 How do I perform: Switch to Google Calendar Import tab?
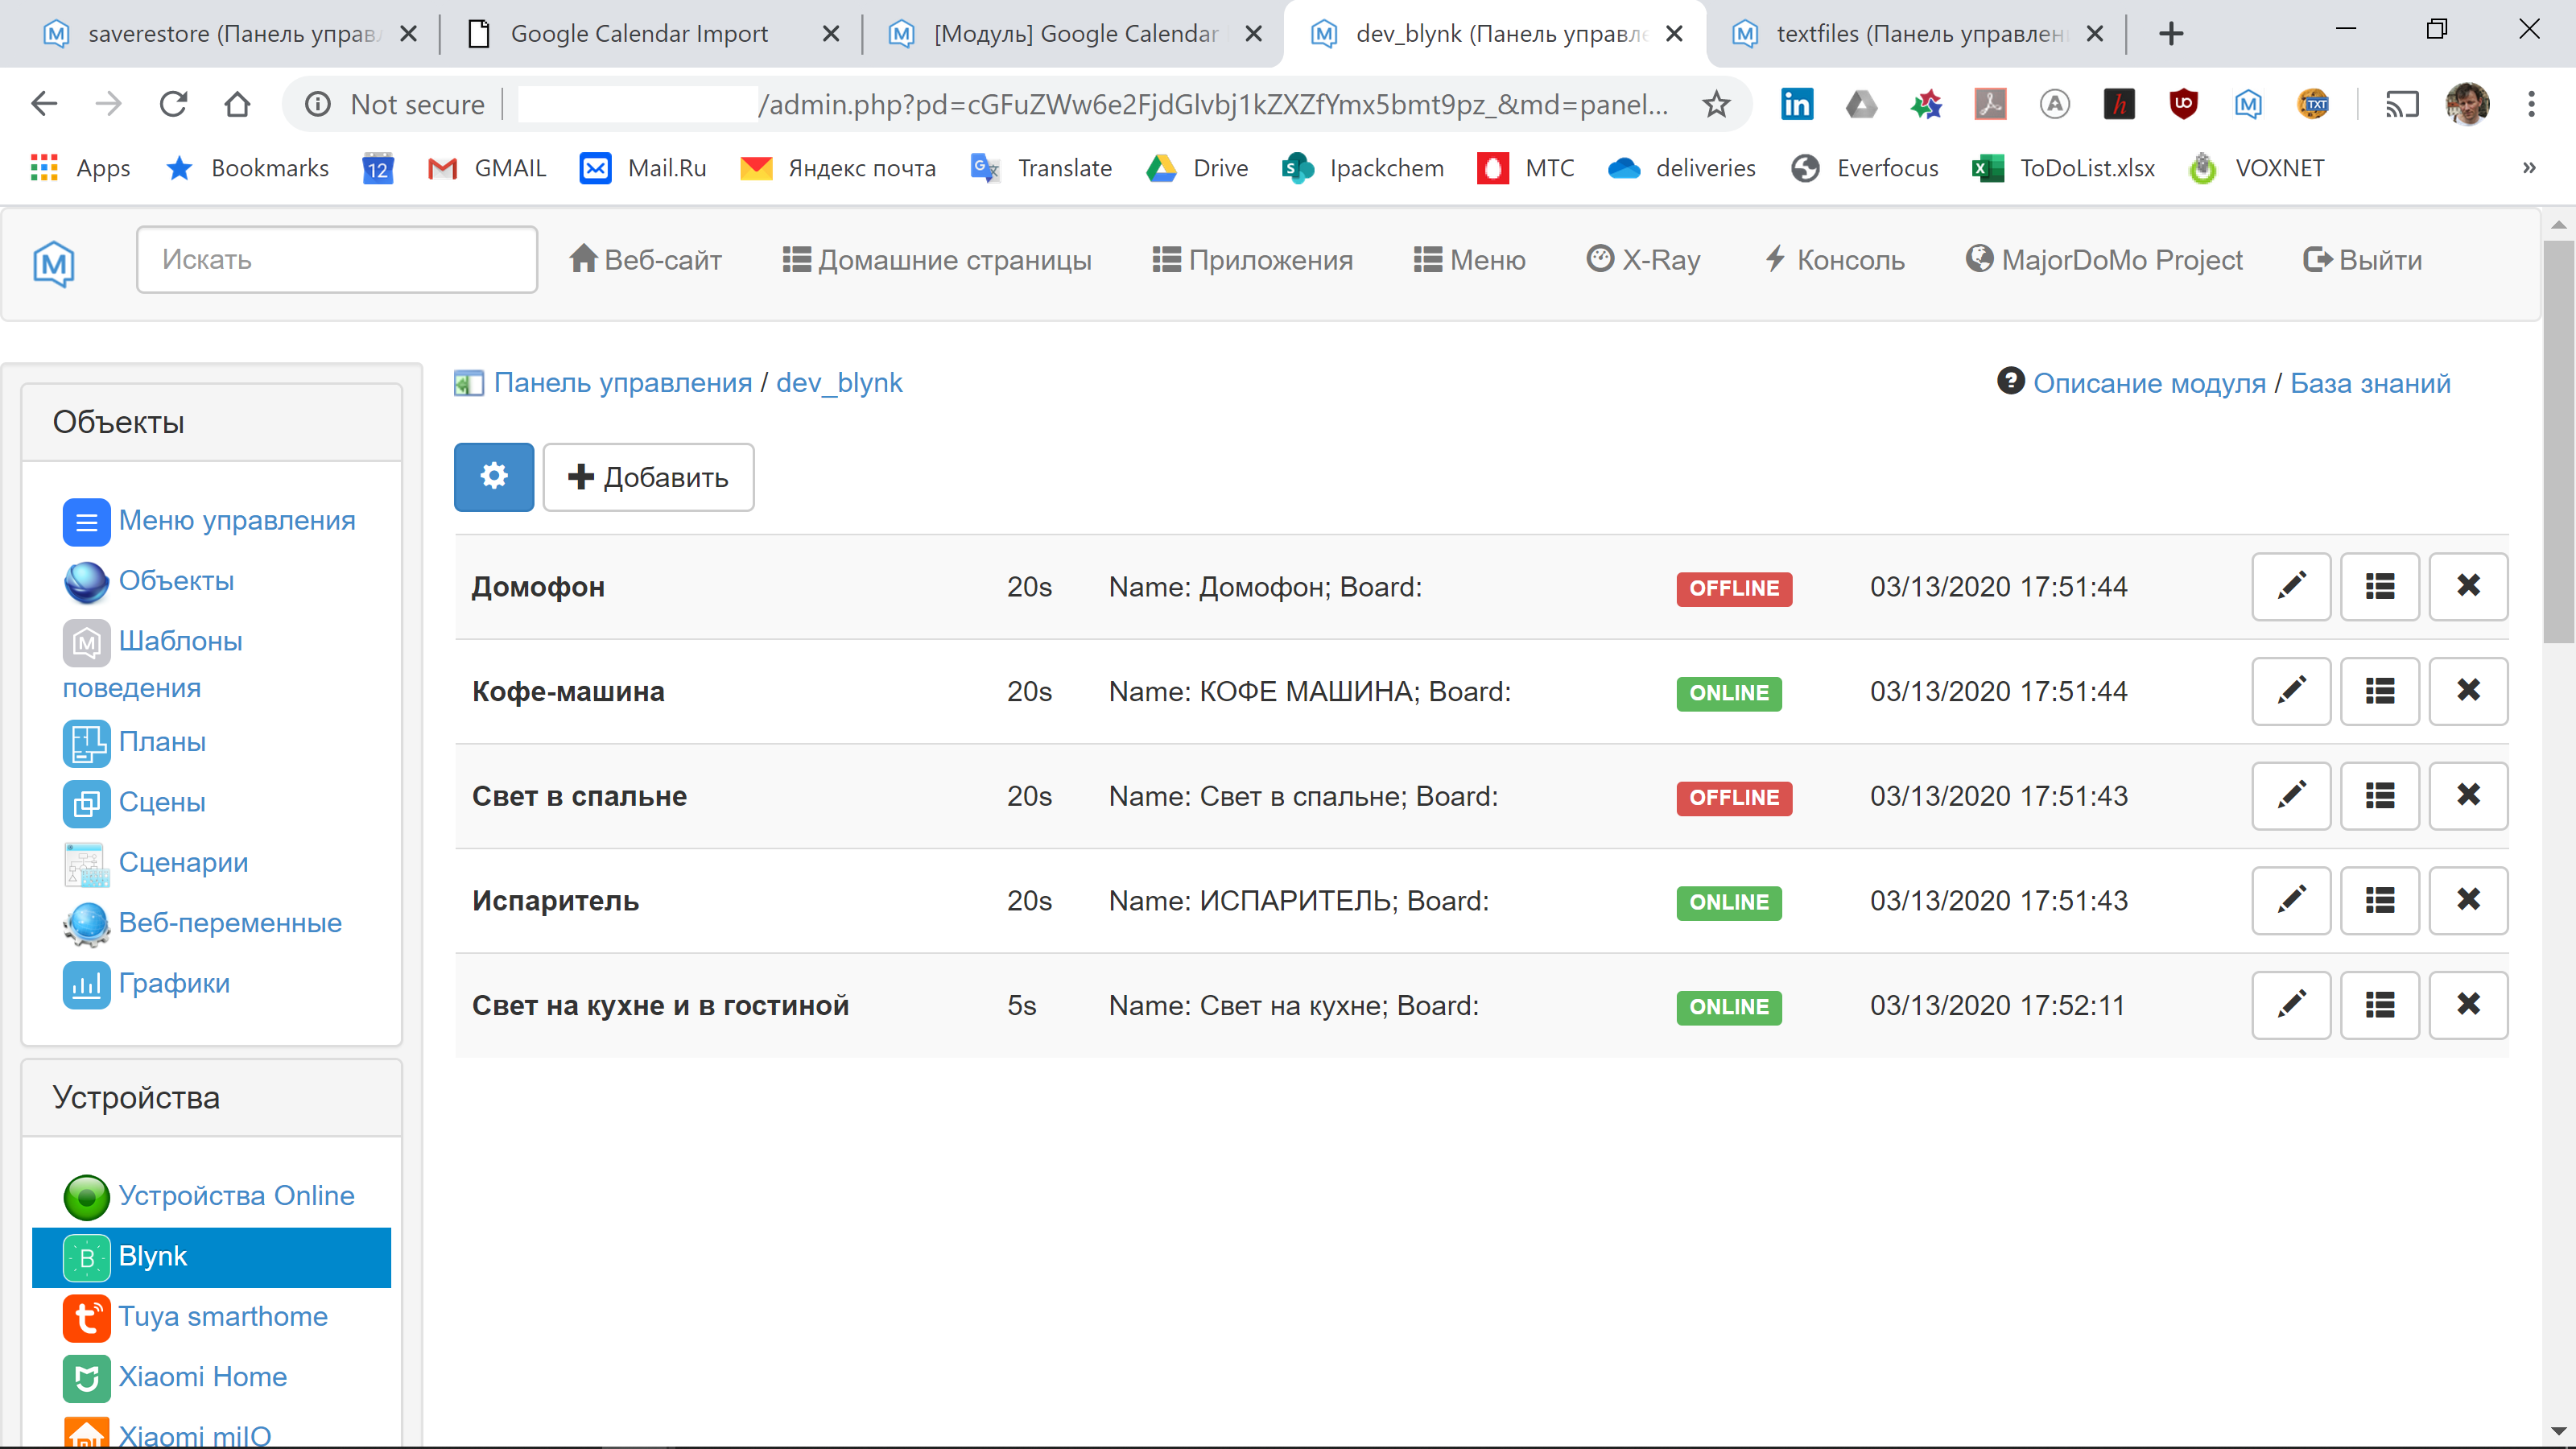pos(640,34)
